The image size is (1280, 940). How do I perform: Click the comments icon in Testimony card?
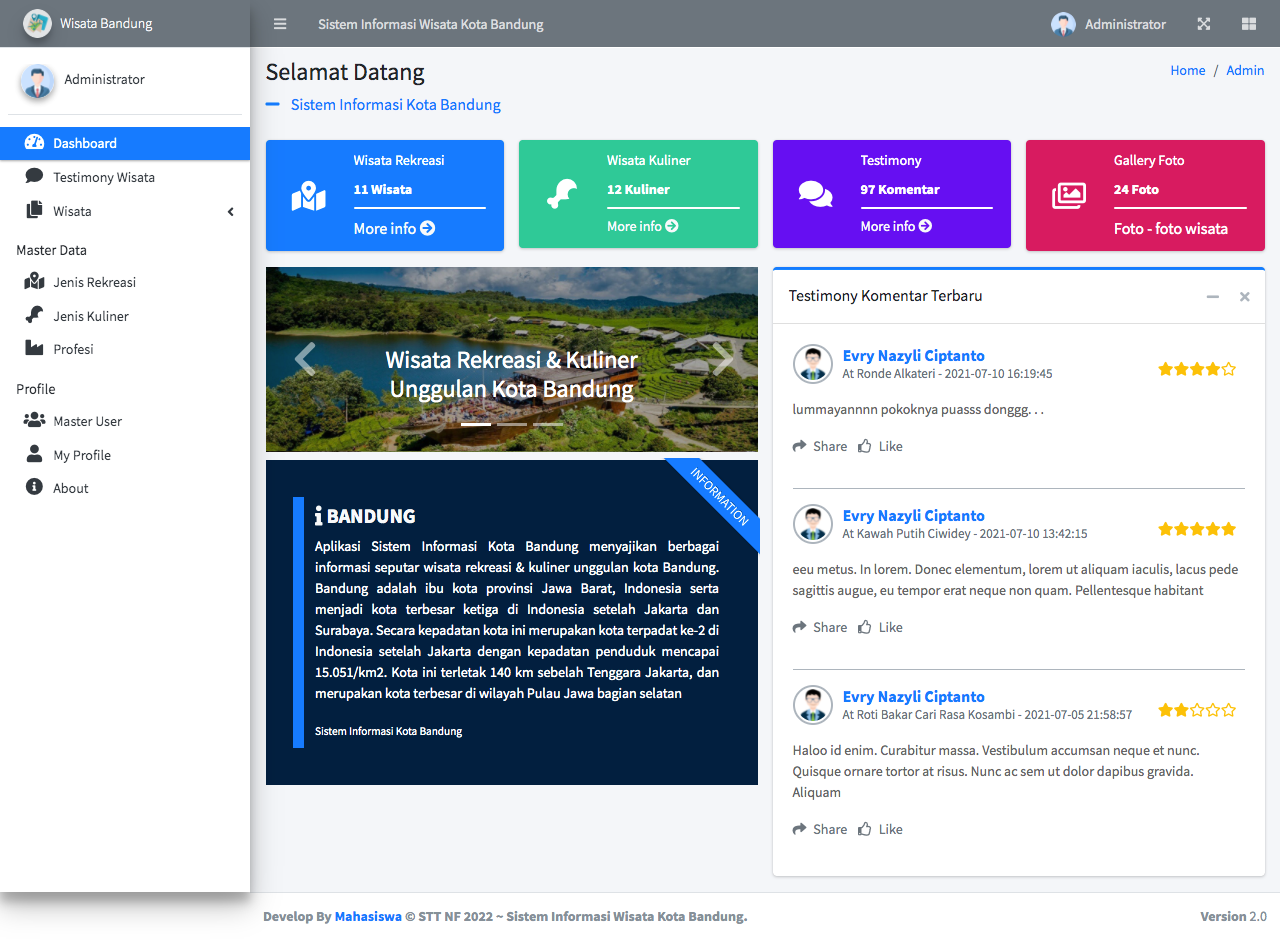[815, 194]
